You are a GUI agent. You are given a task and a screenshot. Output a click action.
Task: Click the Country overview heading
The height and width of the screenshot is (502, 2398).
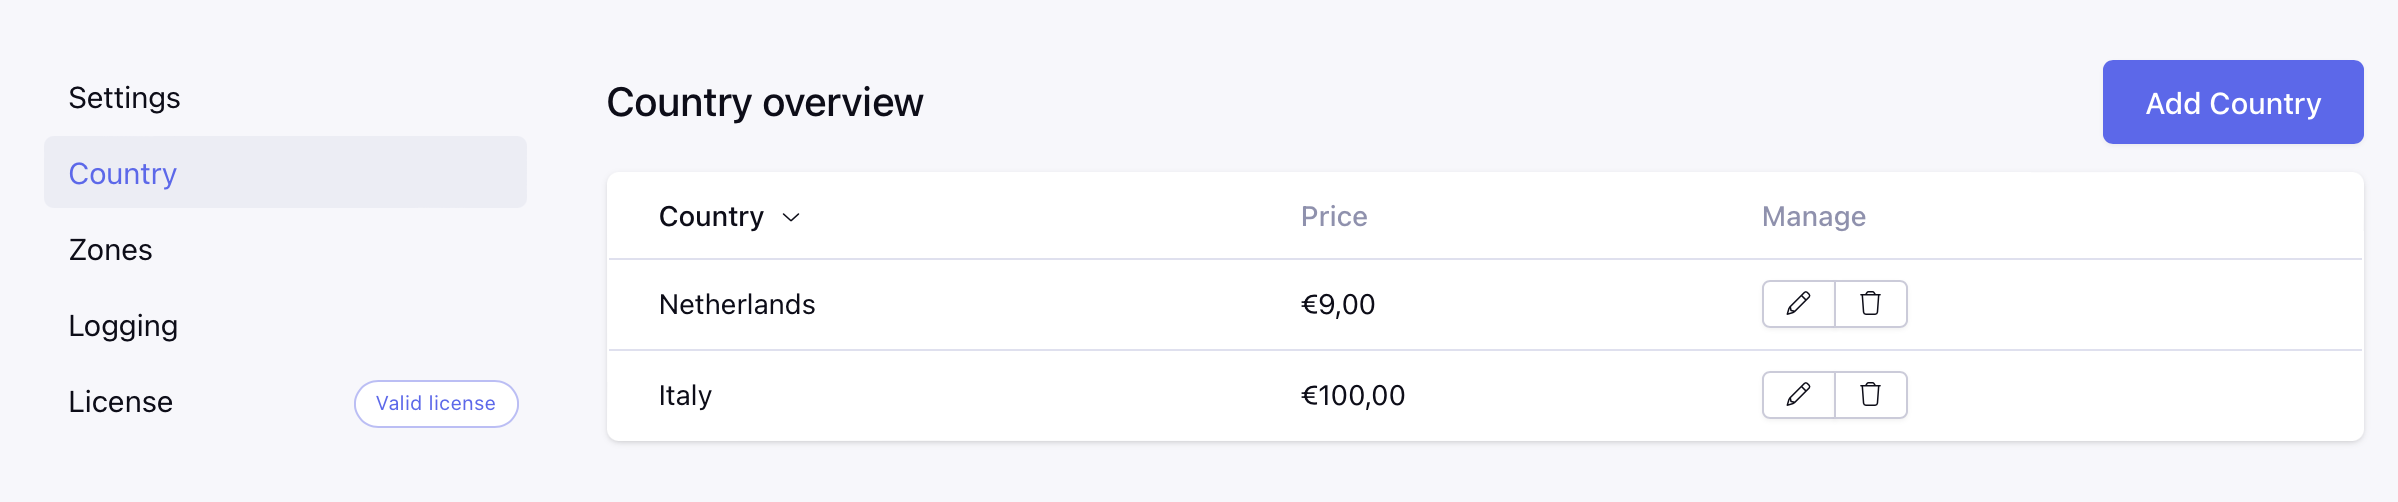click(765, 102)
